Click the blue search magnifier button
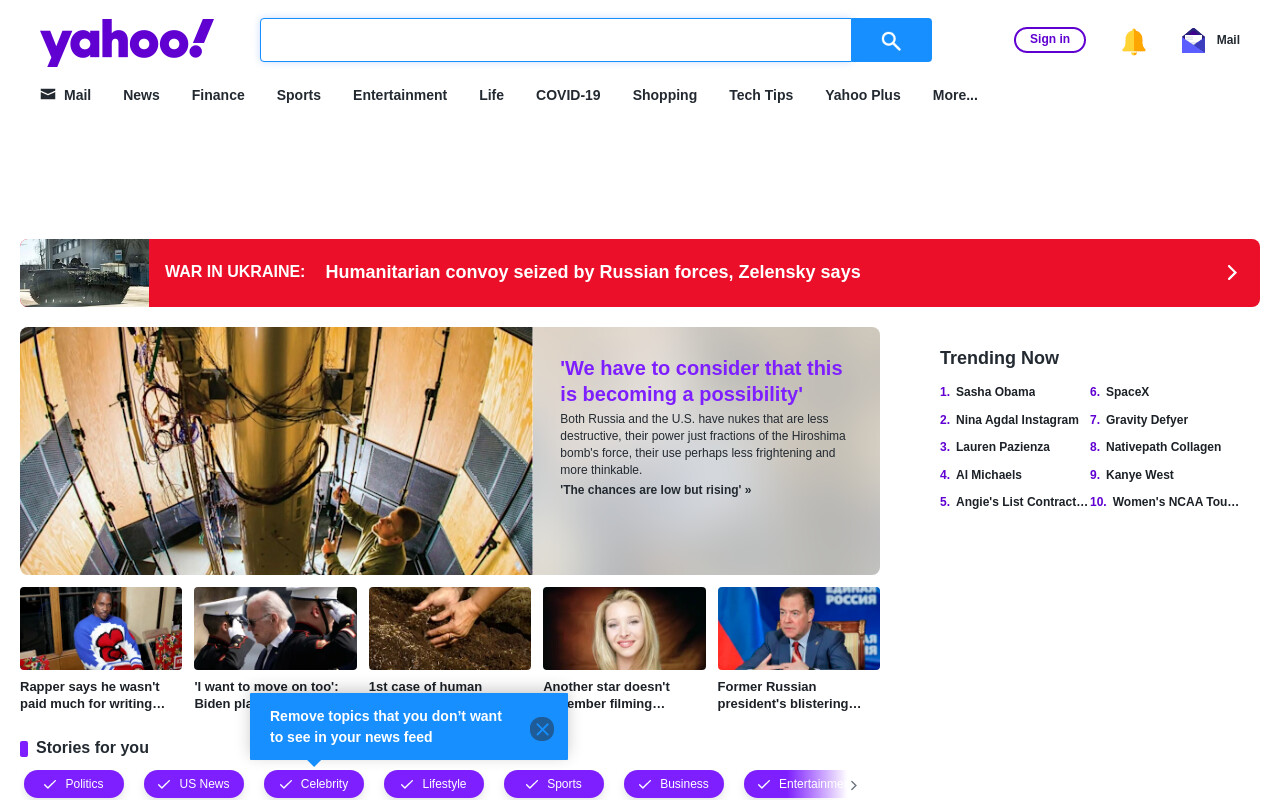The image size is (1280, 800). tap(891, 40)
